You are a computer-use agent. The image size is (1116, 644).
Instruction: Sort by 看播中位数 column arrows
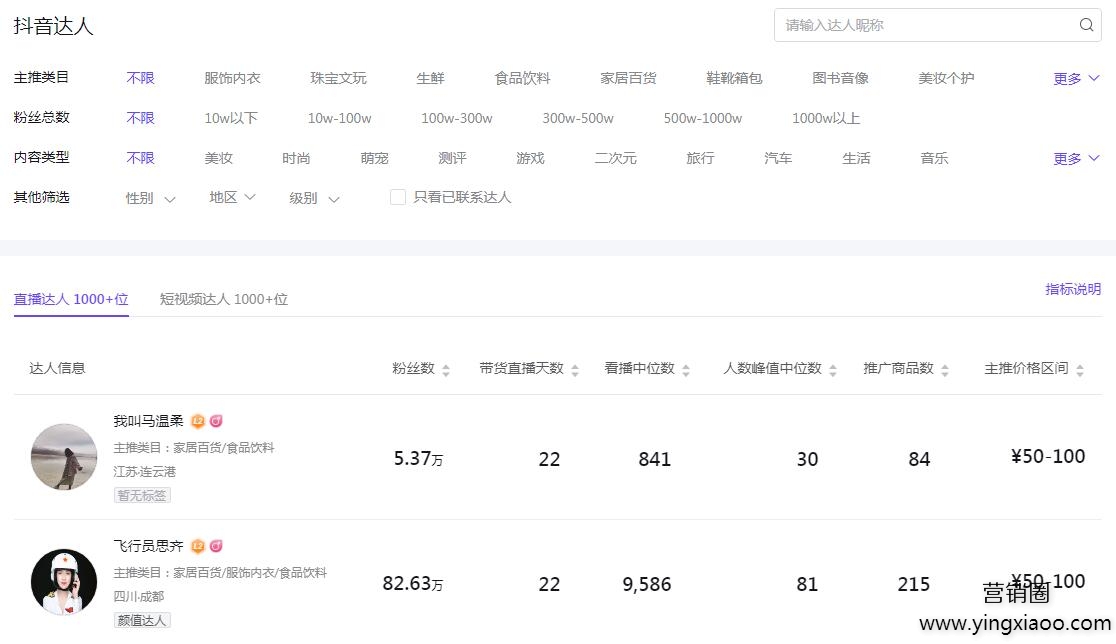tap(686, 370)
